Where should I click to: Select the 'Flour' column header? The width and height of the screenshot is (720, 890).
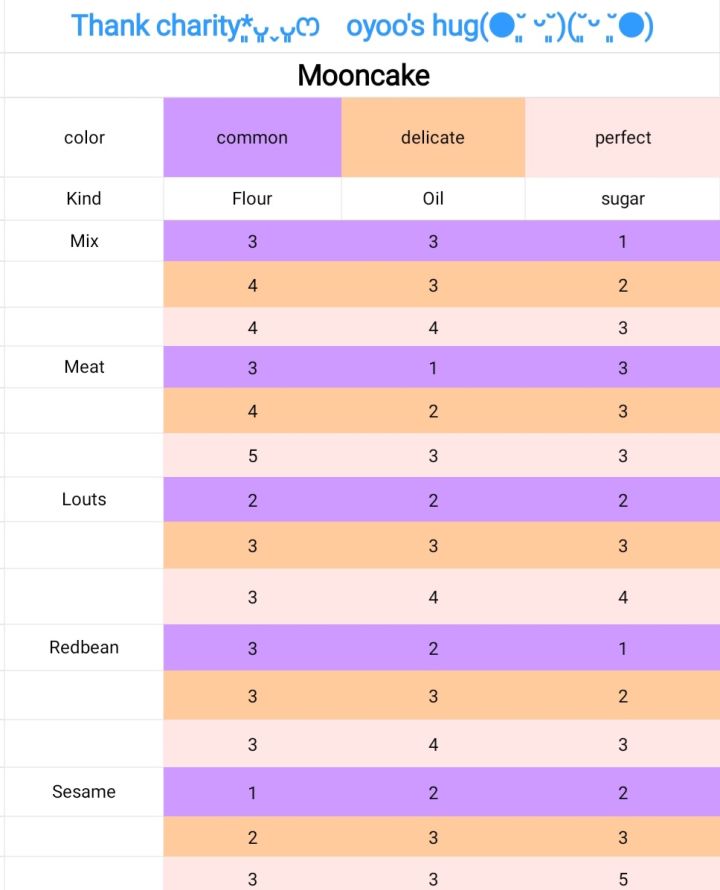click(x=252, y=199)
